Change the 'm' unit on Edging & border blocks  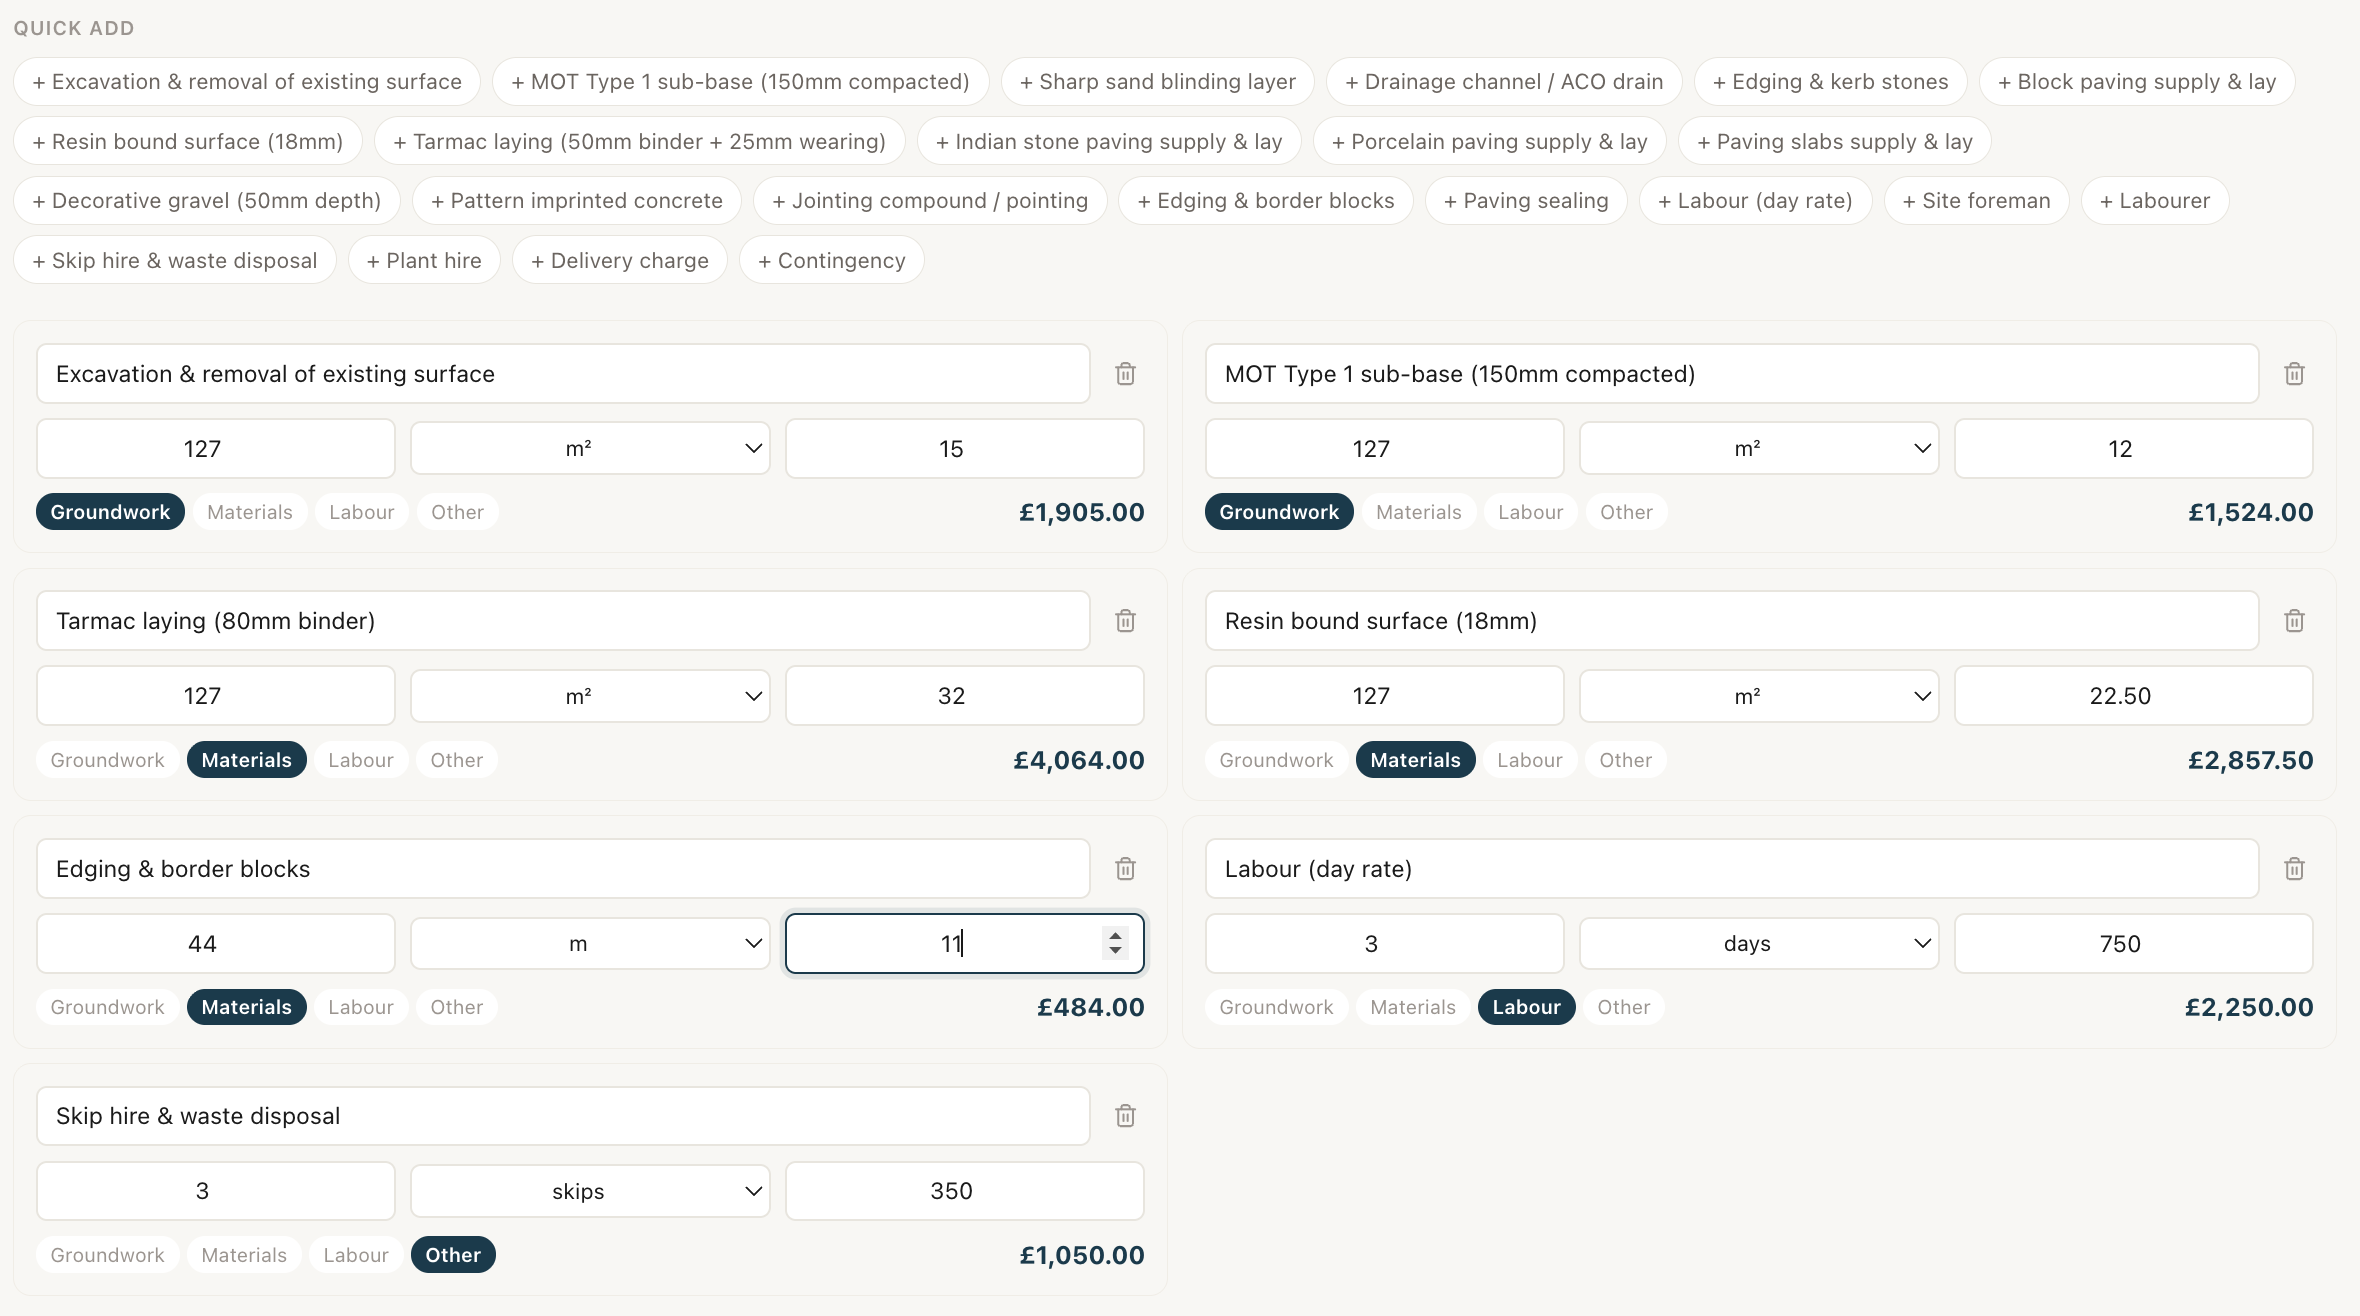pyautogui.click(x=590, y=944)
